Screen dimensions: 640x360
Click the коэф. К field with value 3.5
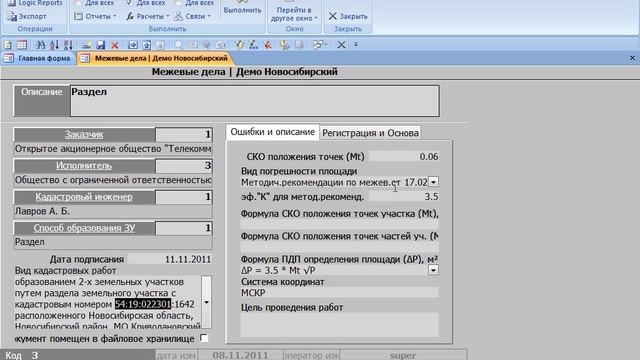[403, 197]
